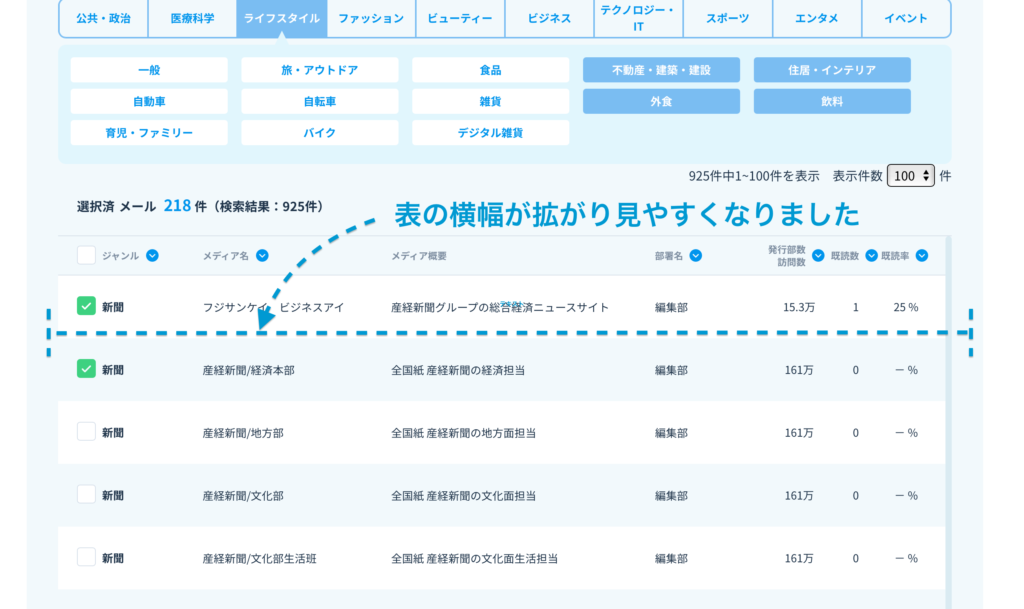Click the sort icon next to 発行部数 訪問数
The height and width of the screenshot is (609, 1024).
[818, 255]
